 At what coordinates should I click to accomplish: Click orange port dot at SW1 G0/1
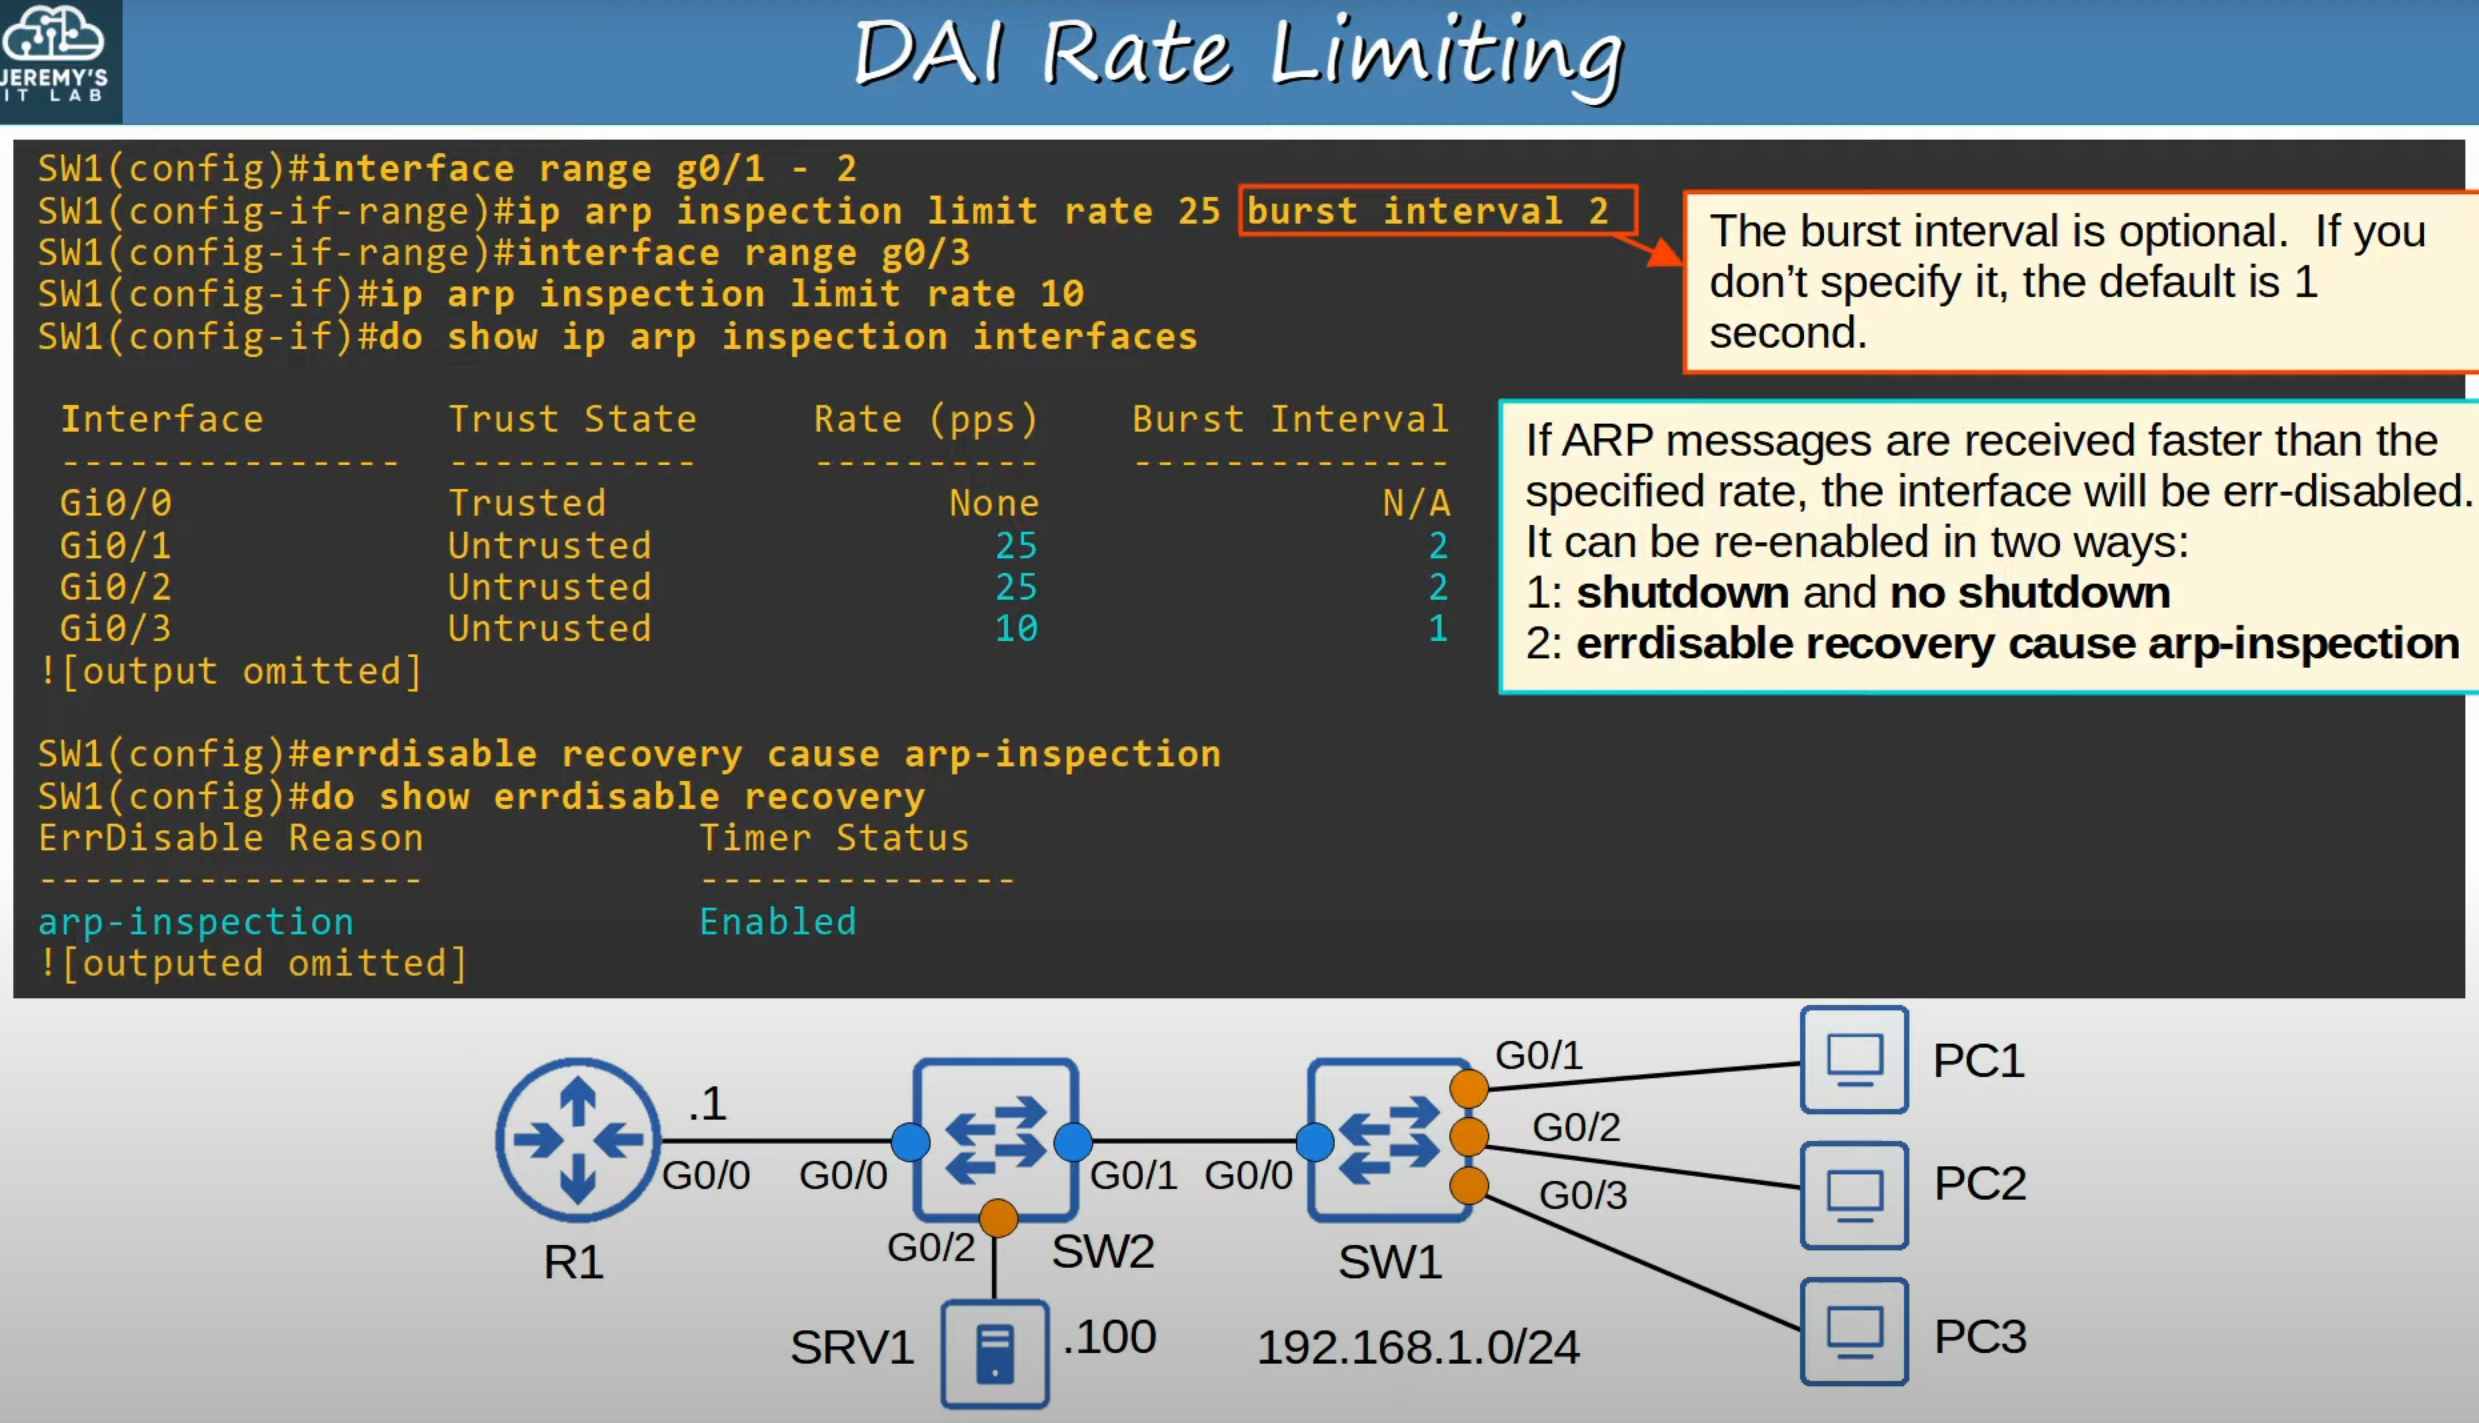1468,1088
